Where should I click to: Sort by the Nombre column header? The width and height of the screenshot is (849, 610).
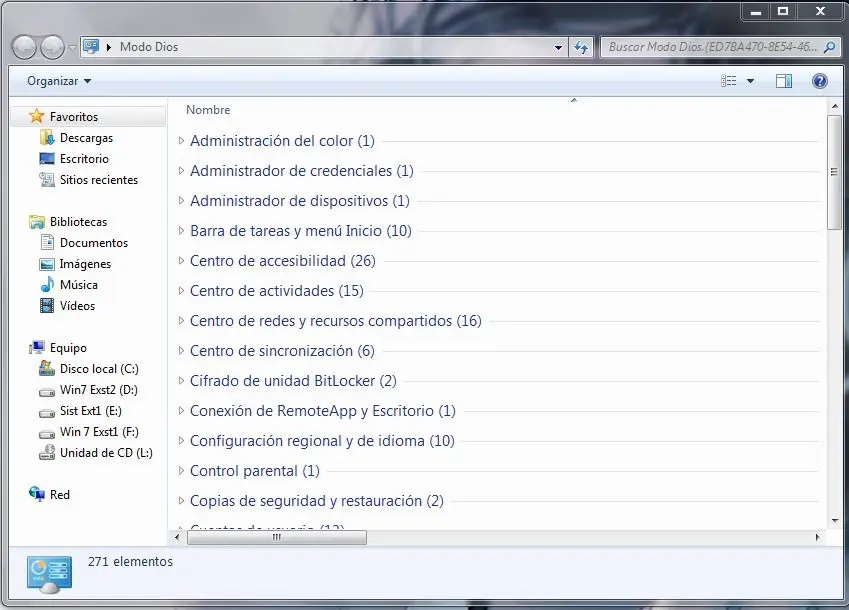pos(208,110)
